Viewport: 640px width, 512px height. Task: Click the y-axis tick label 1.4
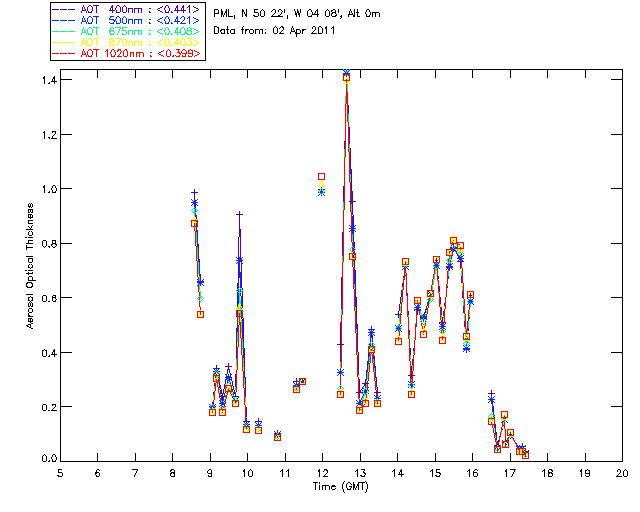(x=49, y=80)
